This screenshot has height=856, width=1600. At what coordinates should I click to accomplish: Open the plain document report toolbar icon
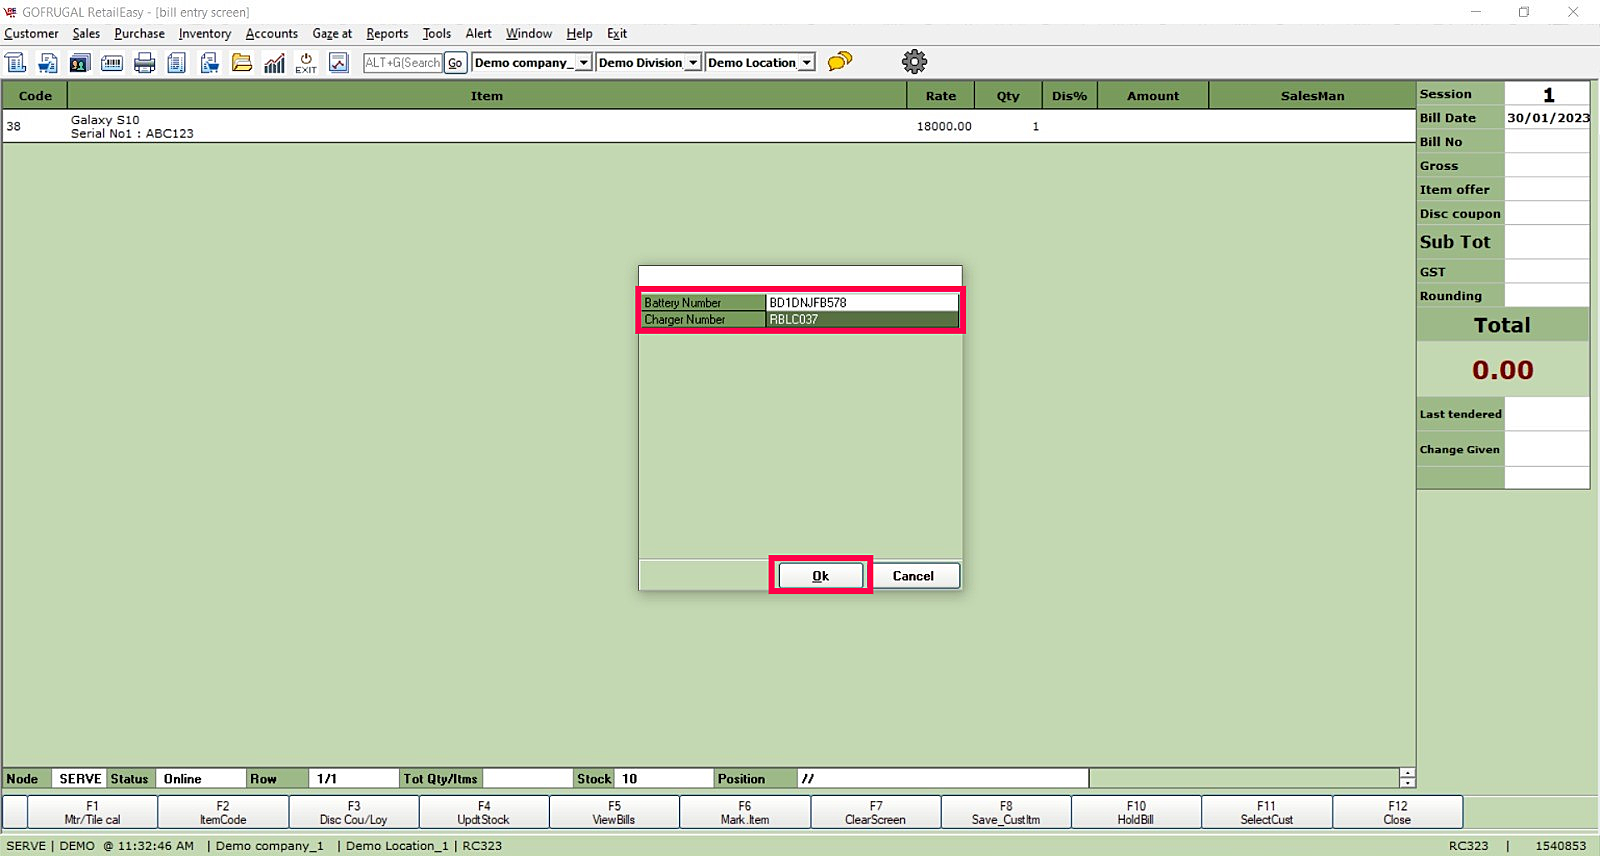pyautogui.click(x=177, y=63)
